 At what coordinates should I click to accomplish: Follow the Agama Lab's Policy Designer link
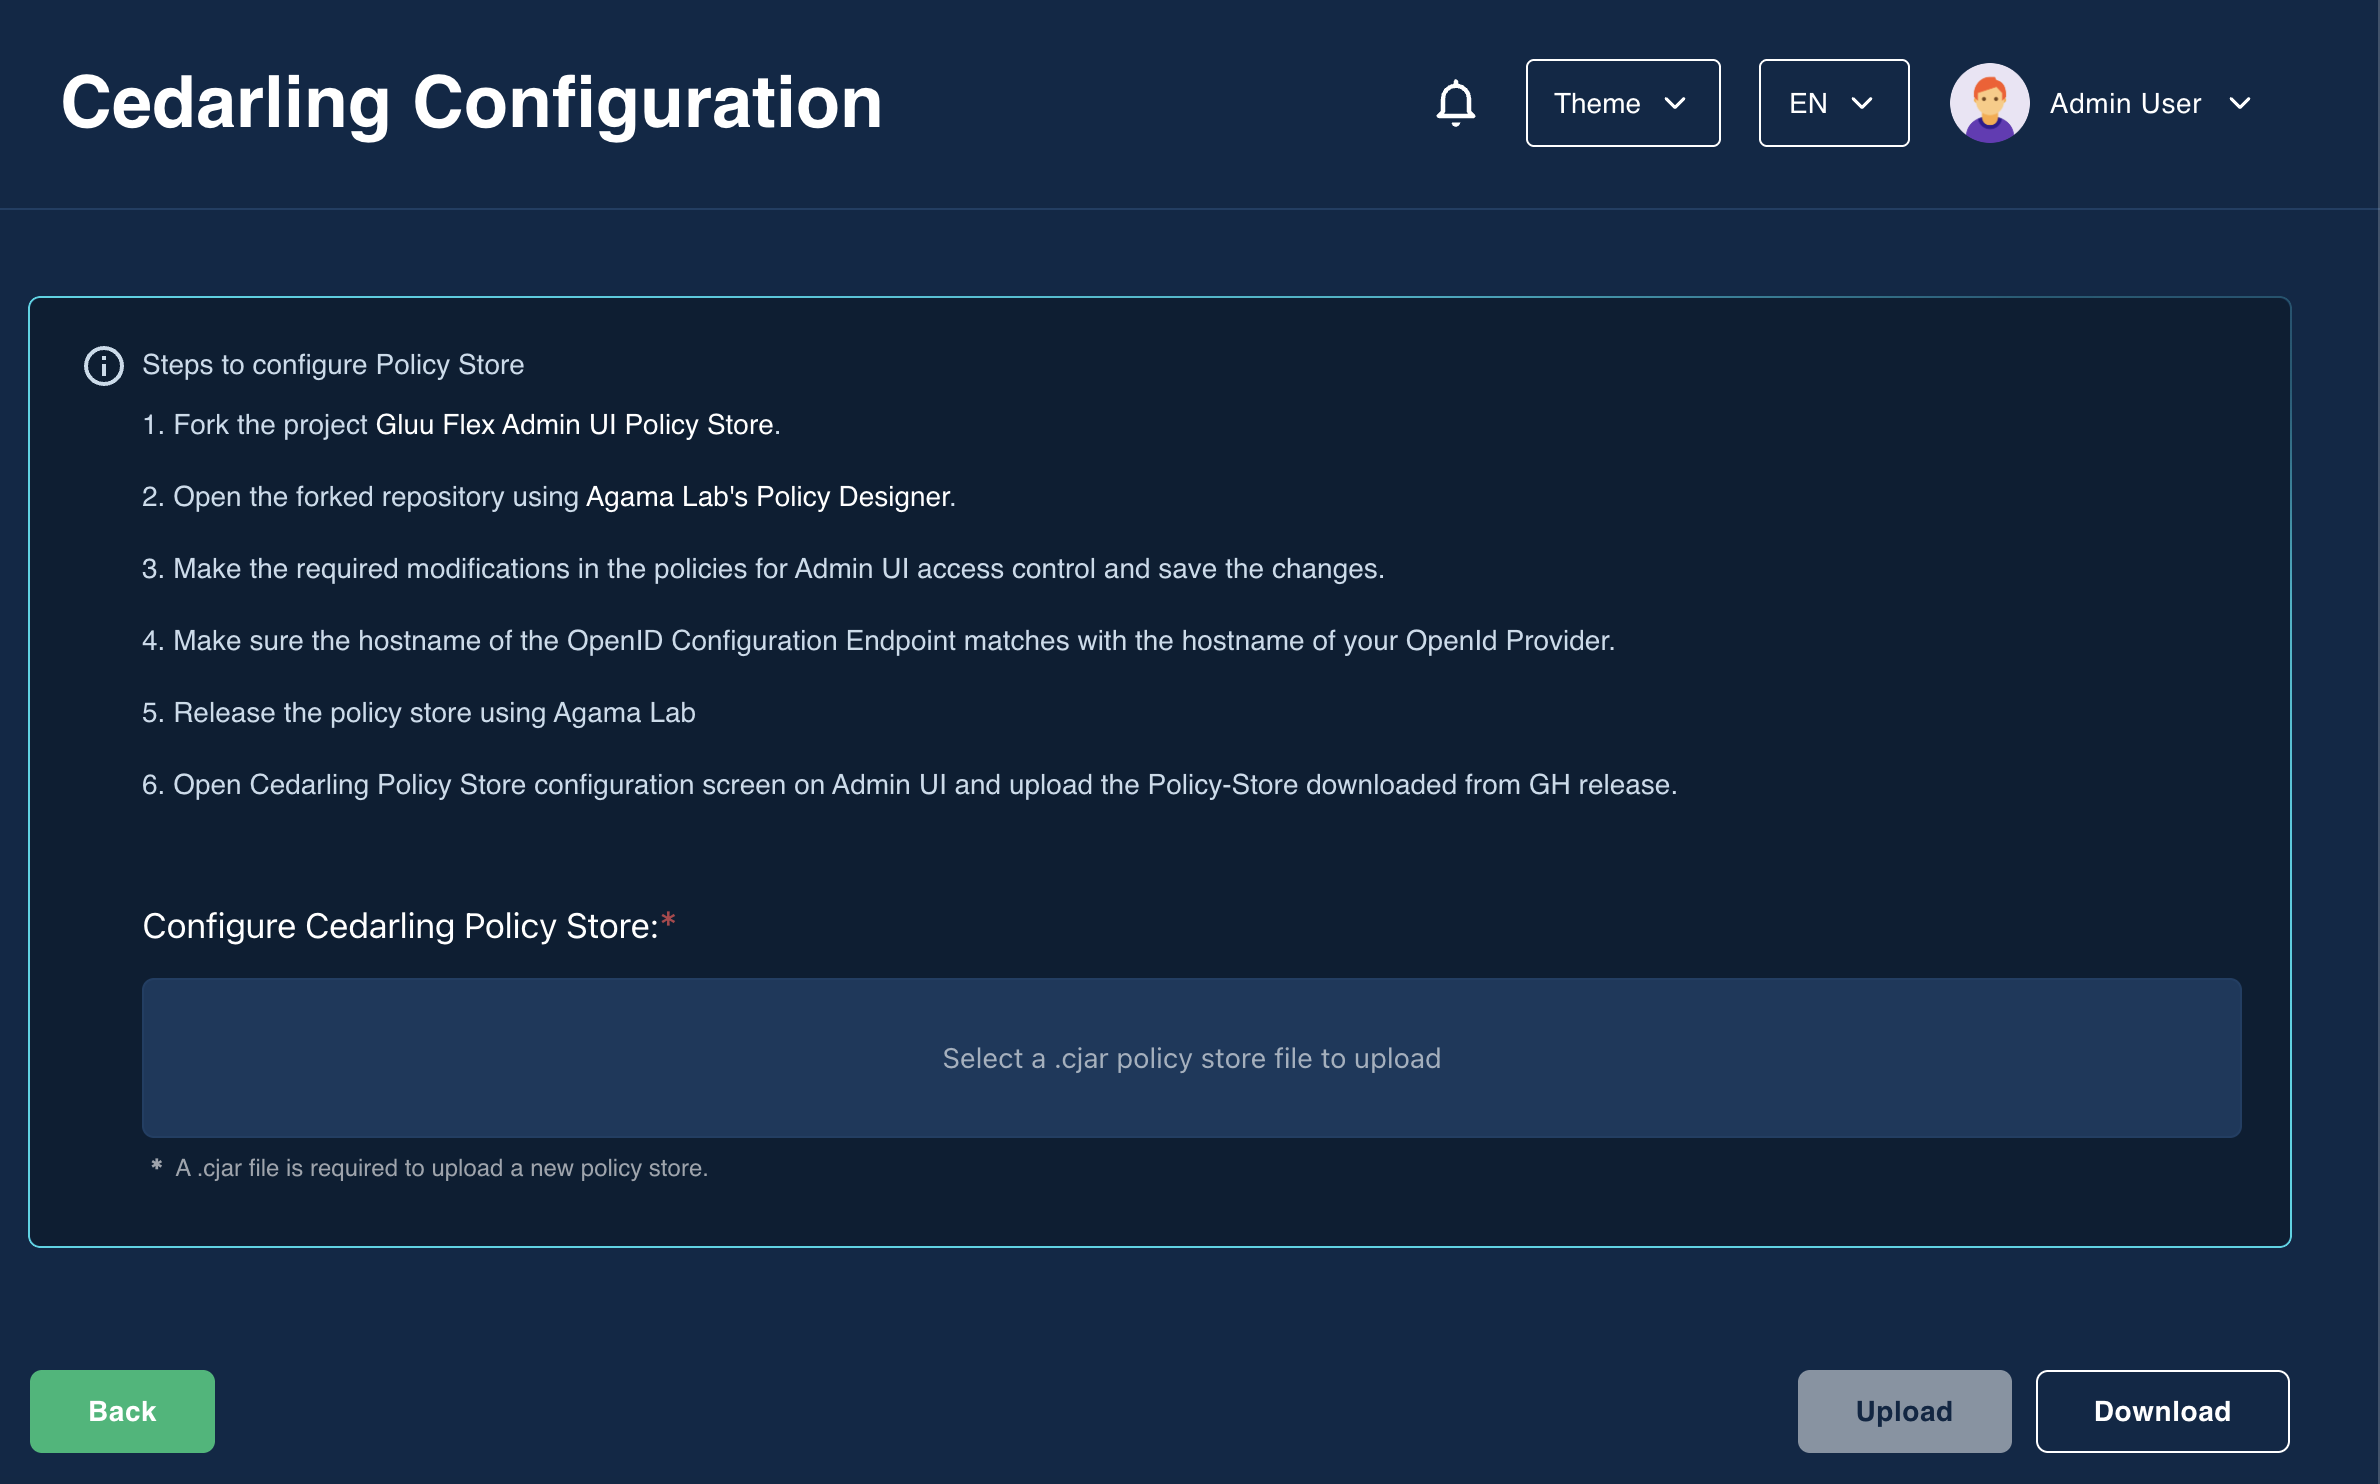(768, 497)
